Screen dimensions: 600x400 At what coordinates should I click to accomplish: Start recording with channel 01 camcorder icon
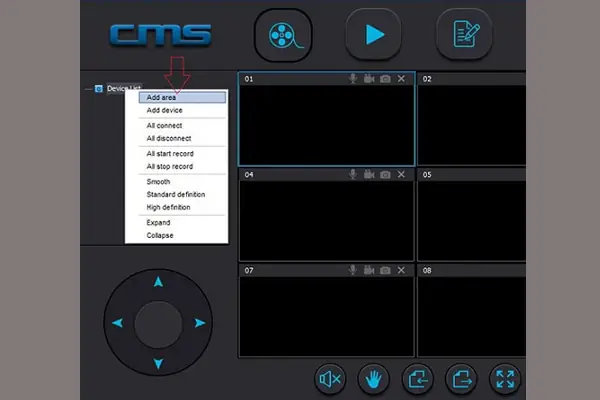click(369, 79)
